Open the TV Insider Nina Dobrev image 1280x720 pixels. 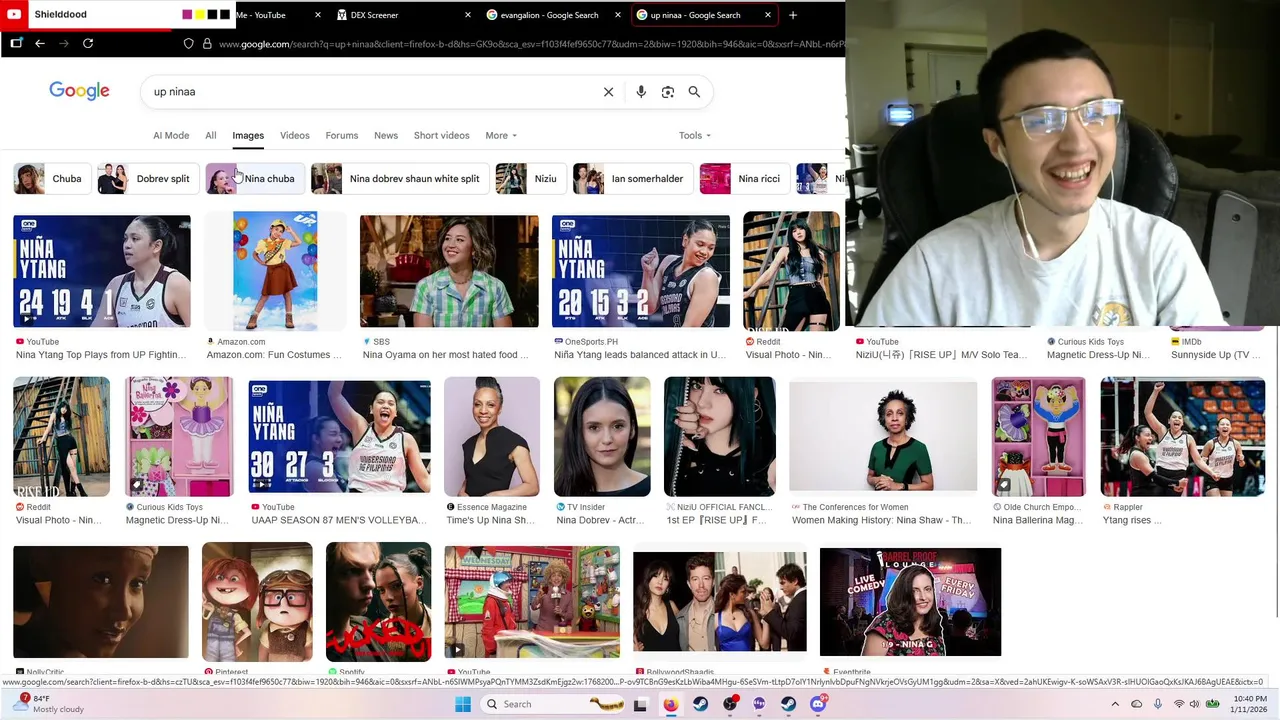602,436
